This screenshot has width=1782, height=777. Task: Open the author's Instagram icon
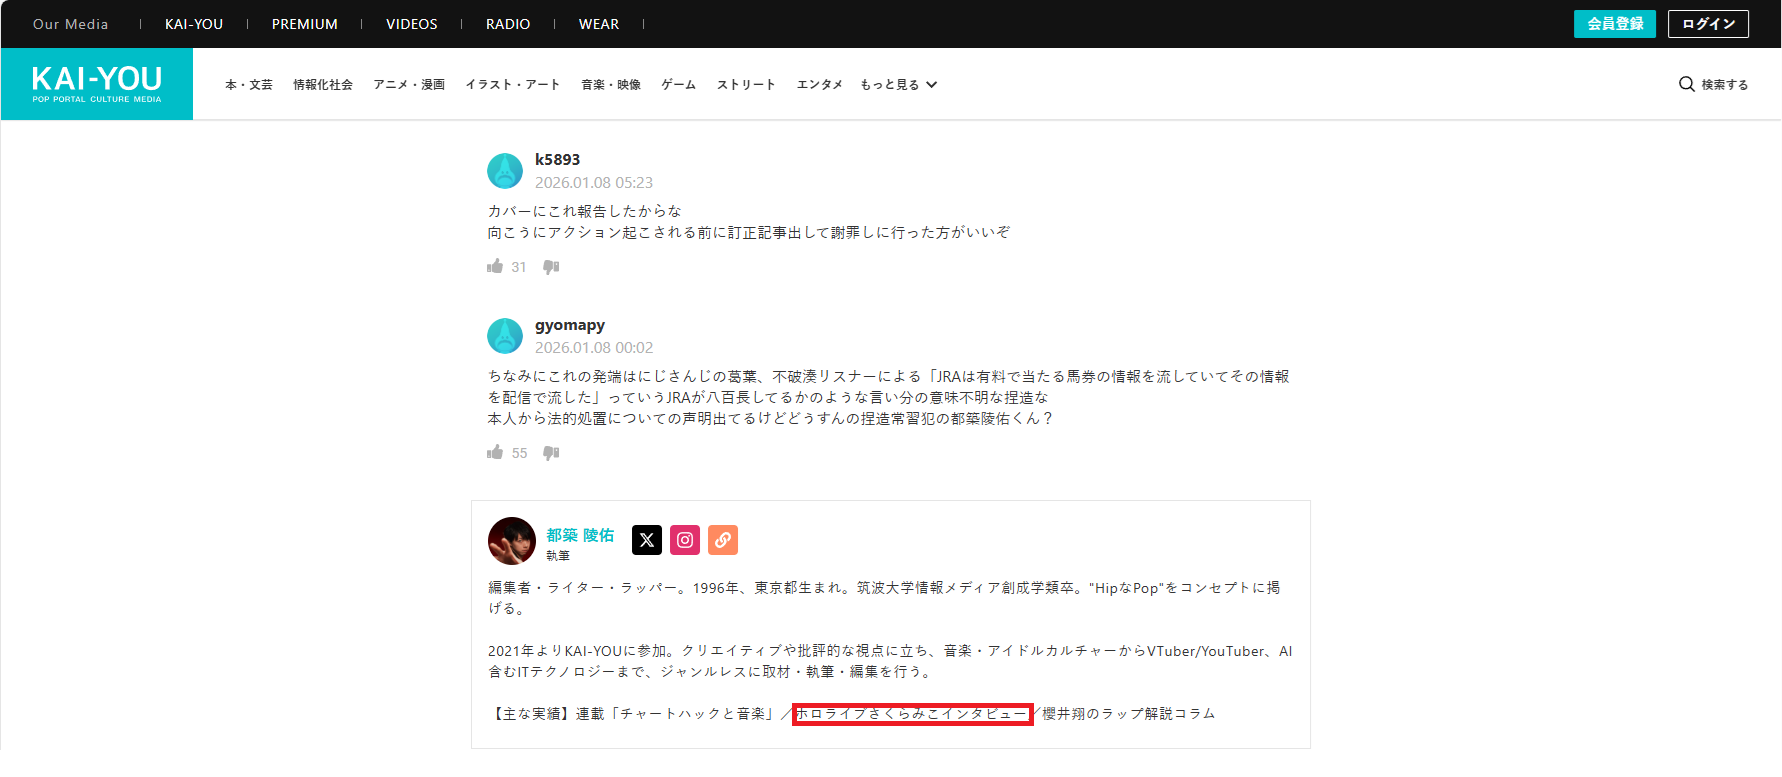coord(685,540)
